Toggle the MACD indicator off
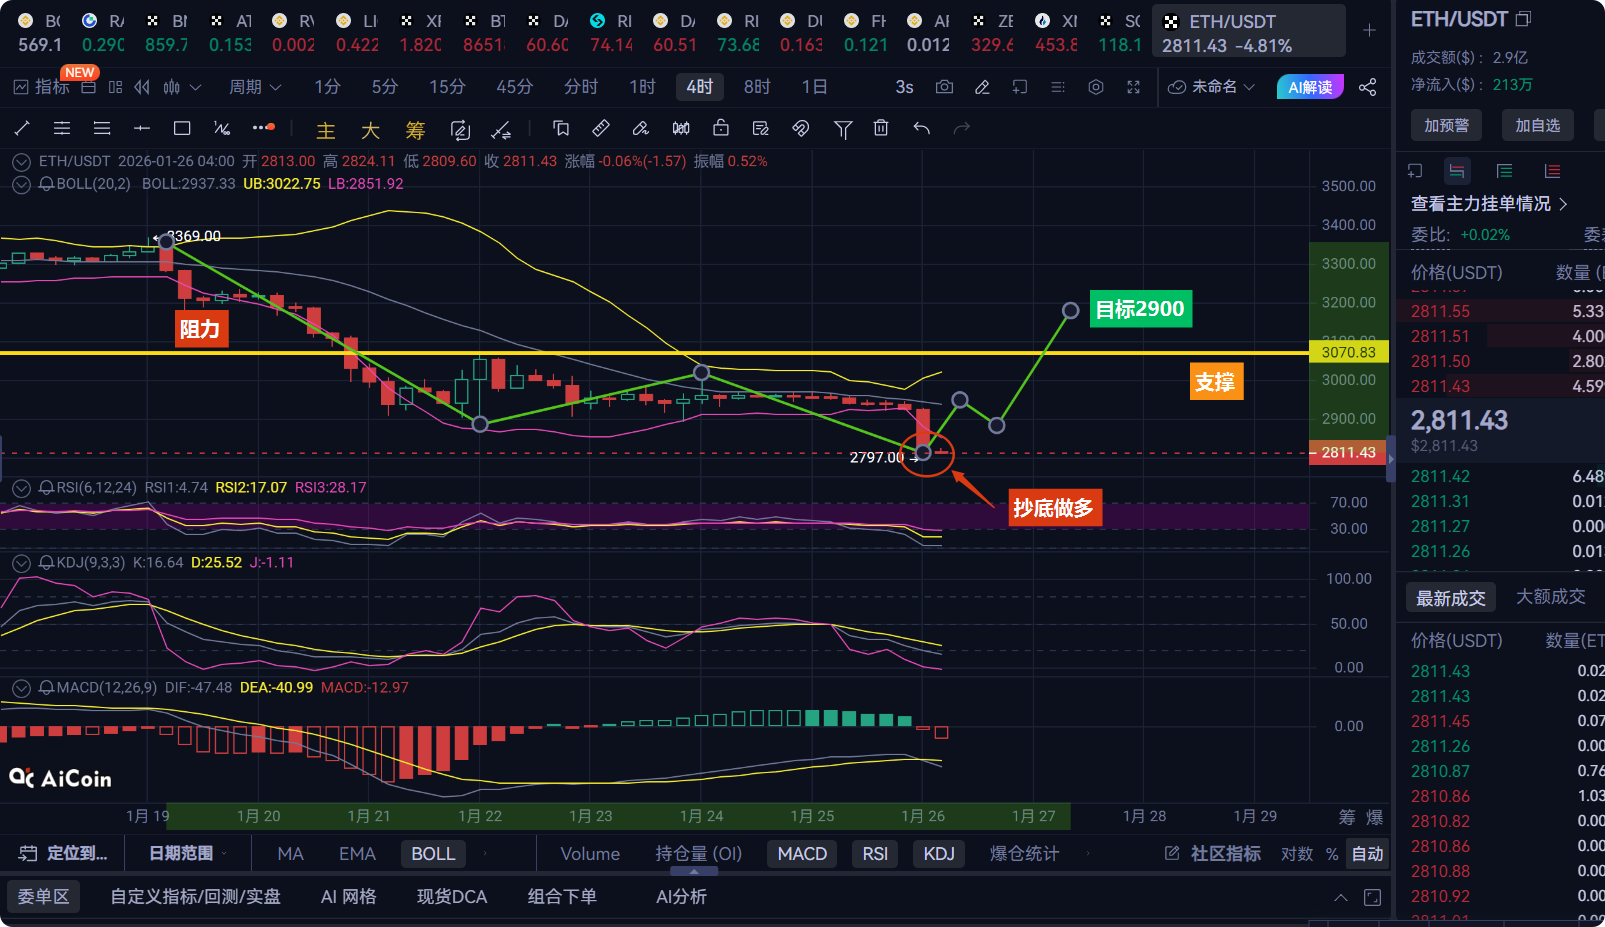1605x927 pixels. coord(802,854)
